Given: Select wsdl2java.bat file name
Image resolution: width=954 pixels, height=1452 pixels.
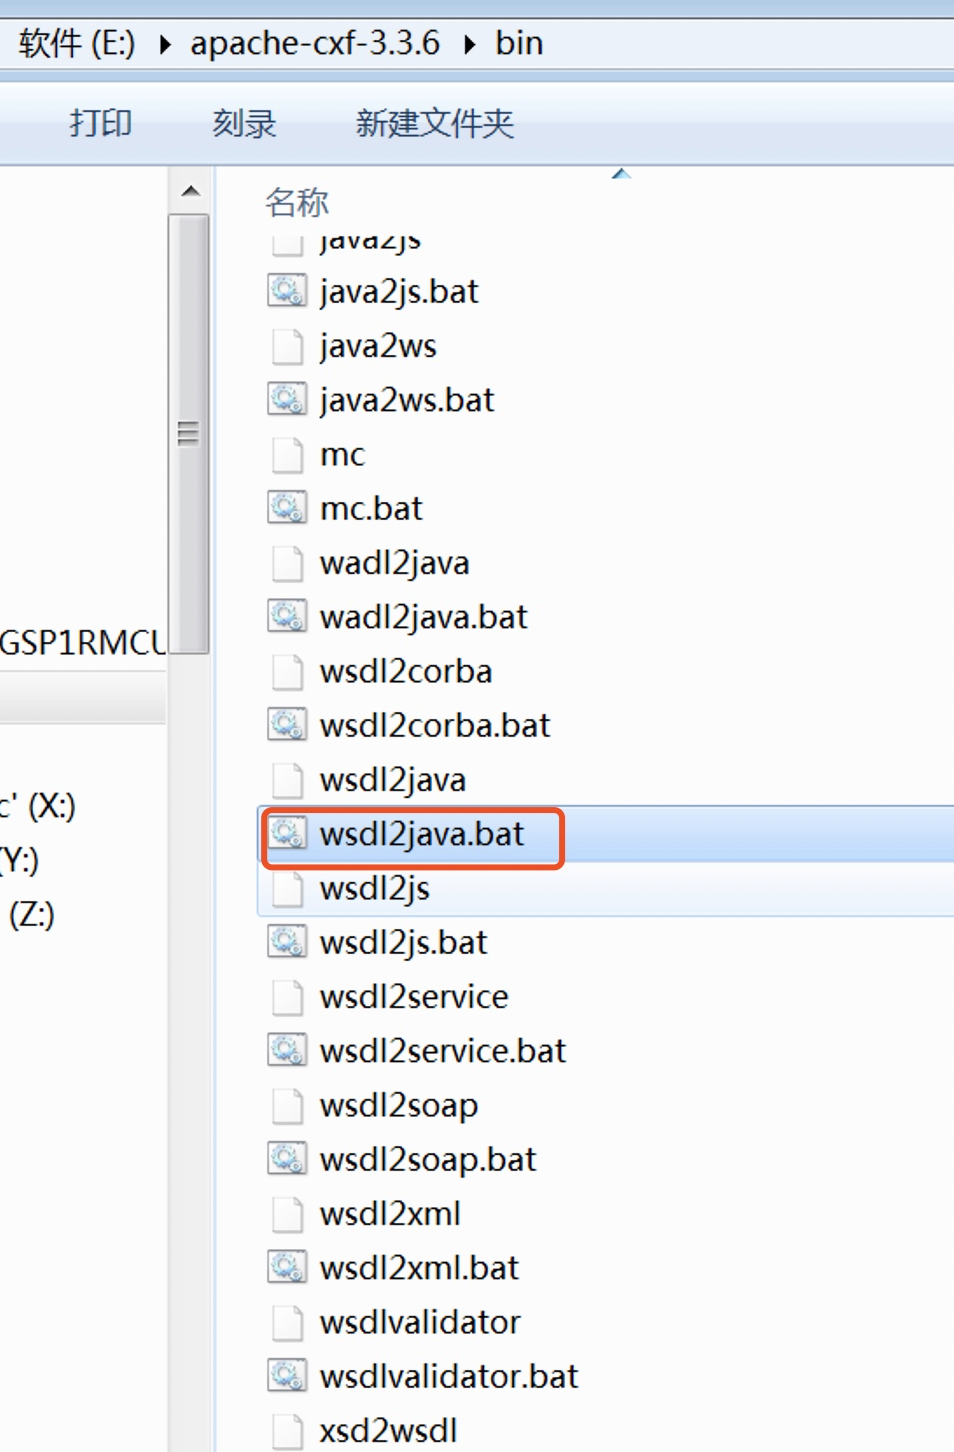Looking at the screenshot, I should tap(422, 834).
